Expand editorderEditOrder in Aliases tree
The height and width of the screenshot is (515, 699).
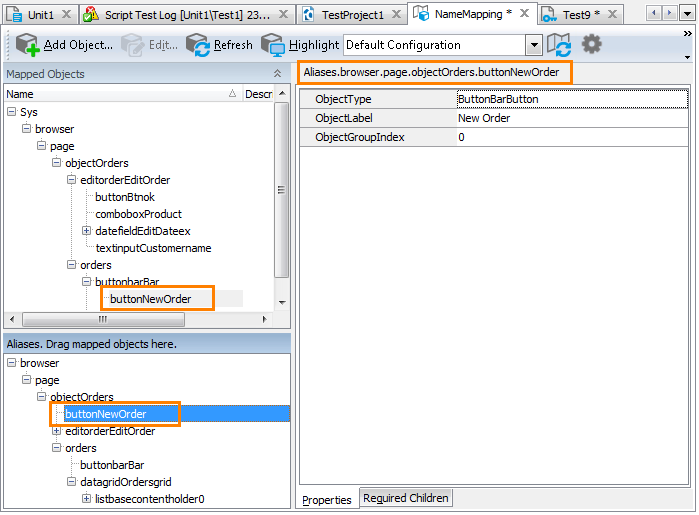click(x=57, y=431)
